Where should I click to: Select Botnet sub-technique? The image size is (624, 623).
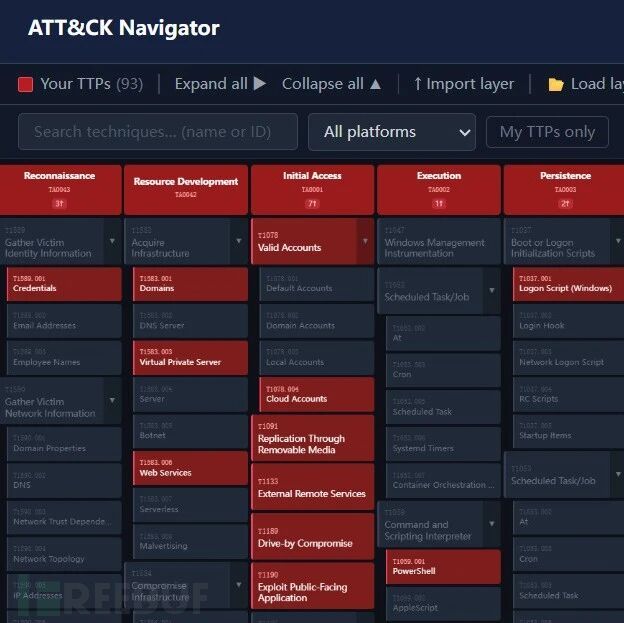click(190, 431)
